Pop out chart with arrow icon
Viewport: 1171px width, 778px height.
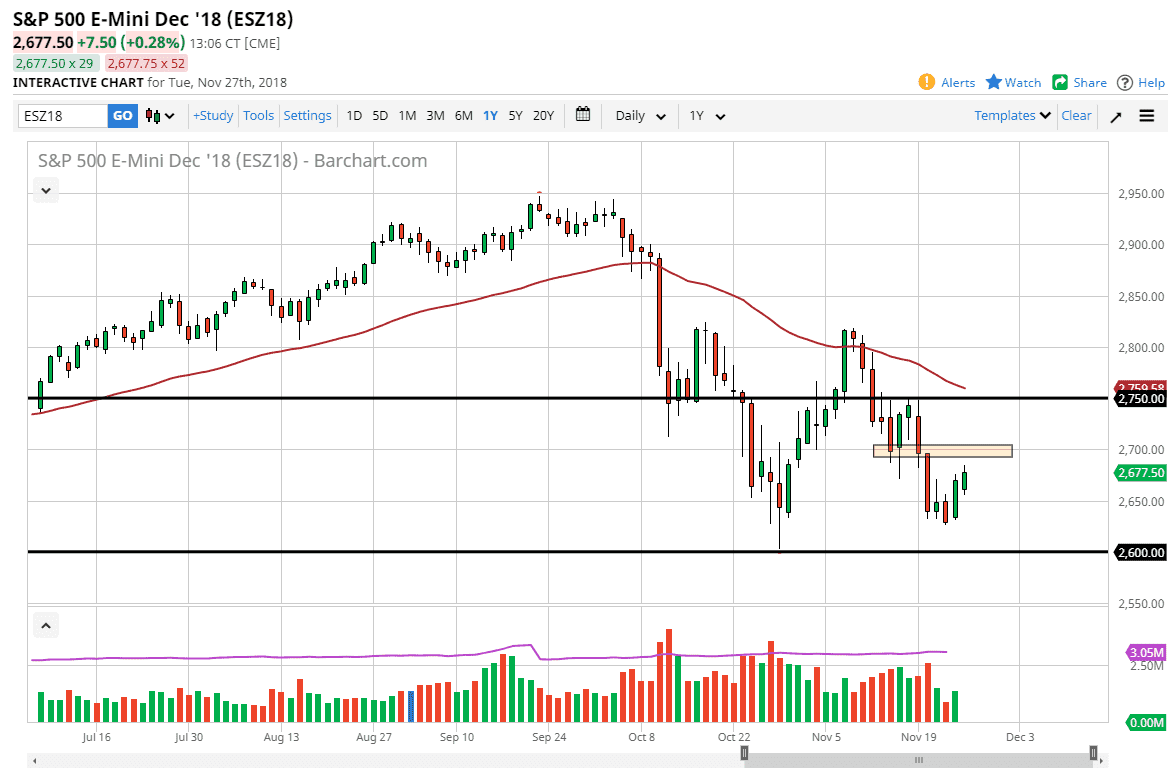[x=1116, y=116]
